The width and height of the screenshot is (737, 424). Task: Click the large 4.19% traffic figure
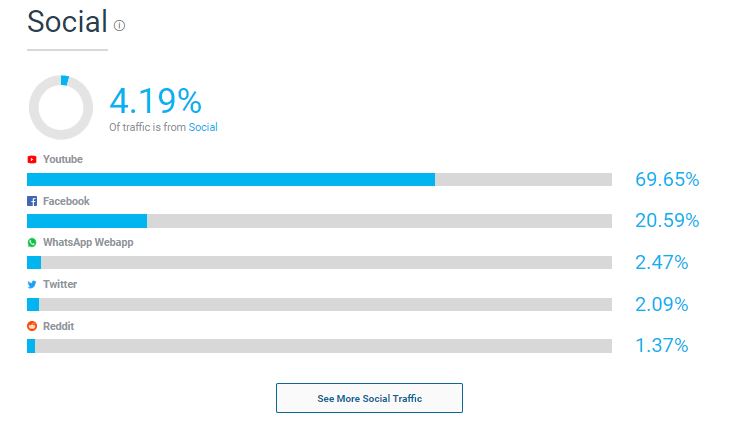(156, 101)
